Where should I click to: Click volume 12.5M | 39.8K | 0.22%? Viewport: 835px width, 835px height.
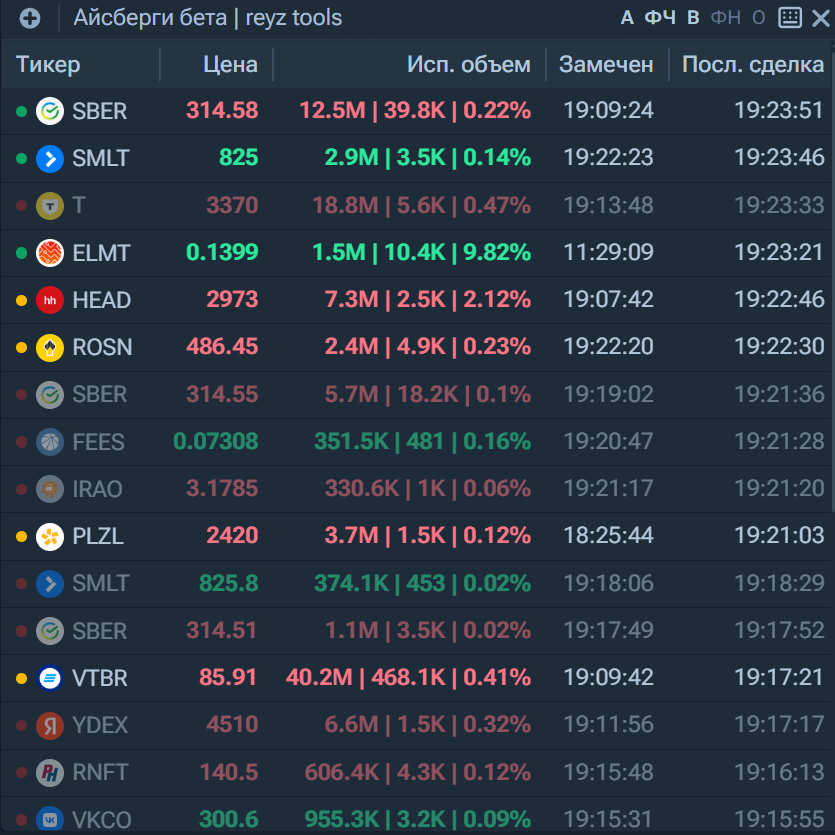415,110
